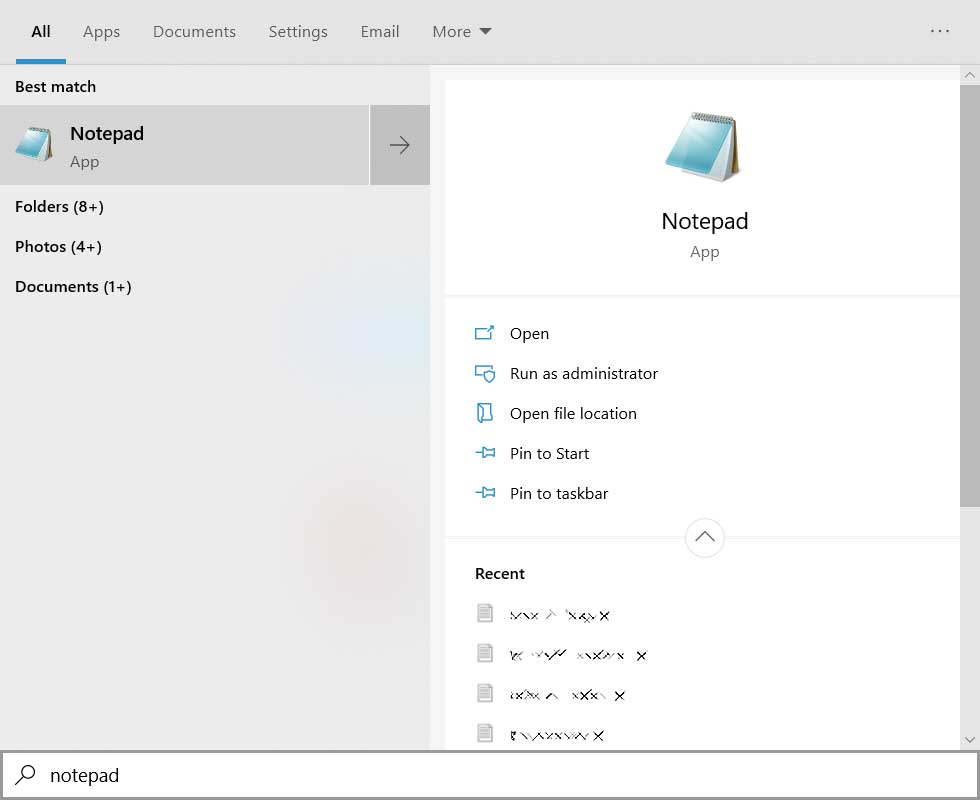980x800 pixels.
Task: Click the Notepad title in preview pane
Action: click(704, 221)
